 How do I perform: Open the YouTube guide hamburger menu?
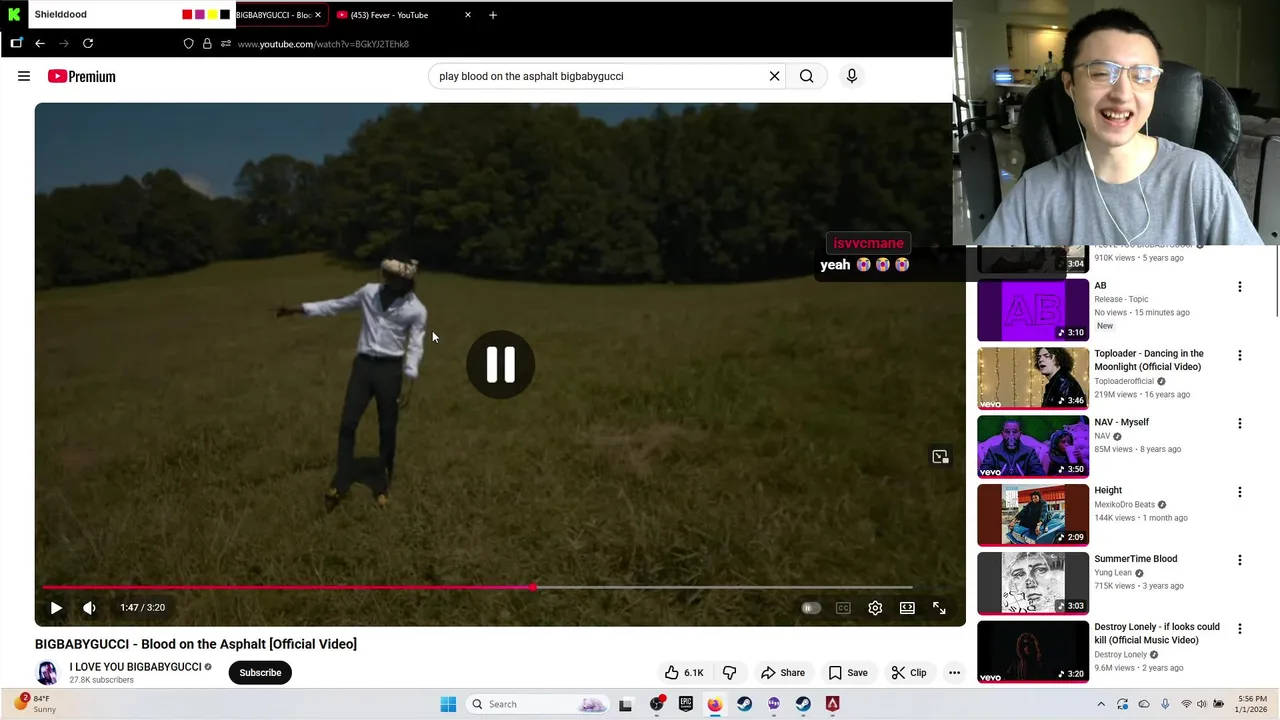pos(24,76)
